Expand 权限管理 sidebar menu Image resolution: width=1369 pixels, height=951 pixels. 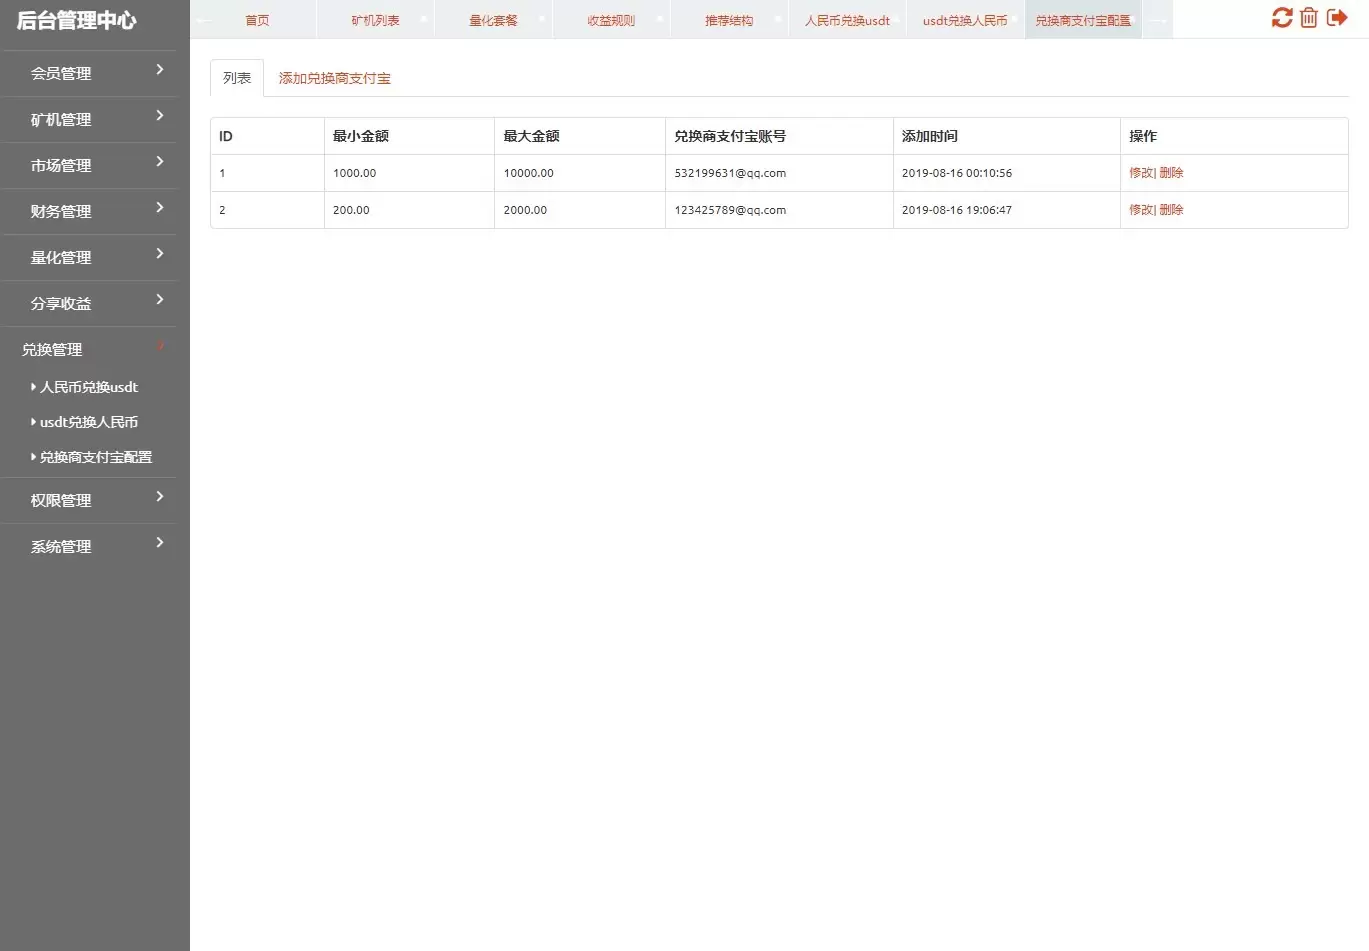tap(89, 500)
